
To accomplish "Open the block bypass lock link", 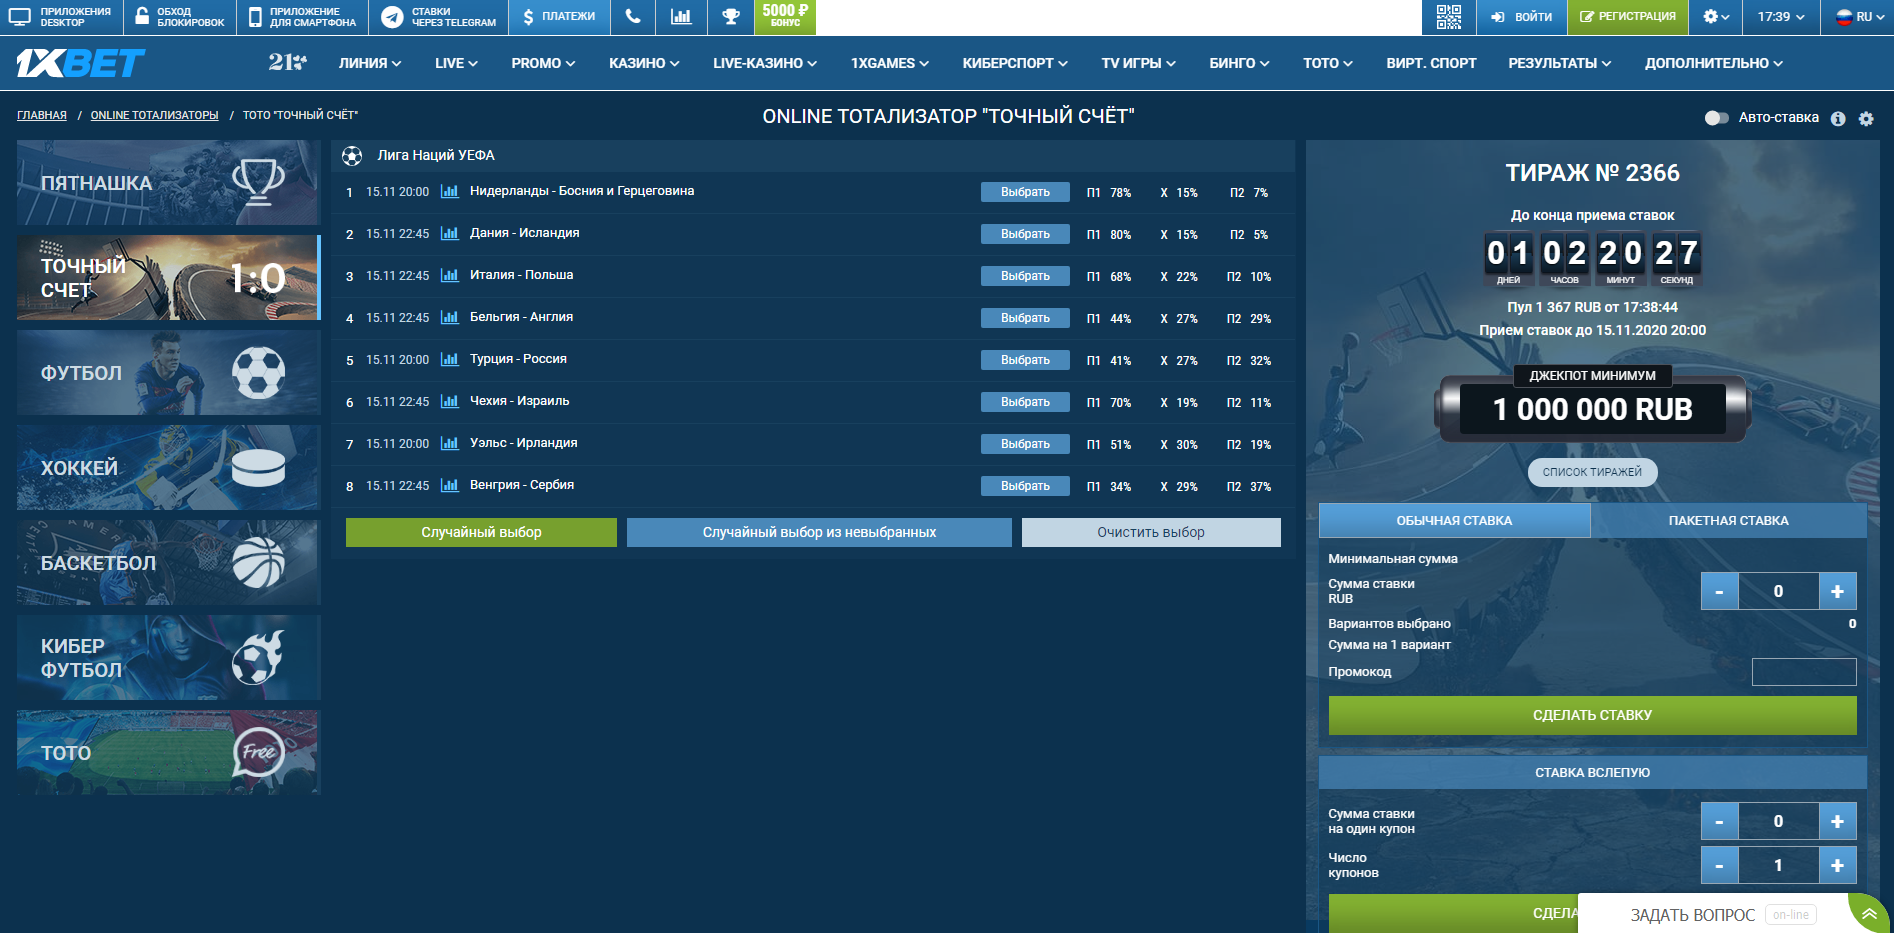I will 180,17.
